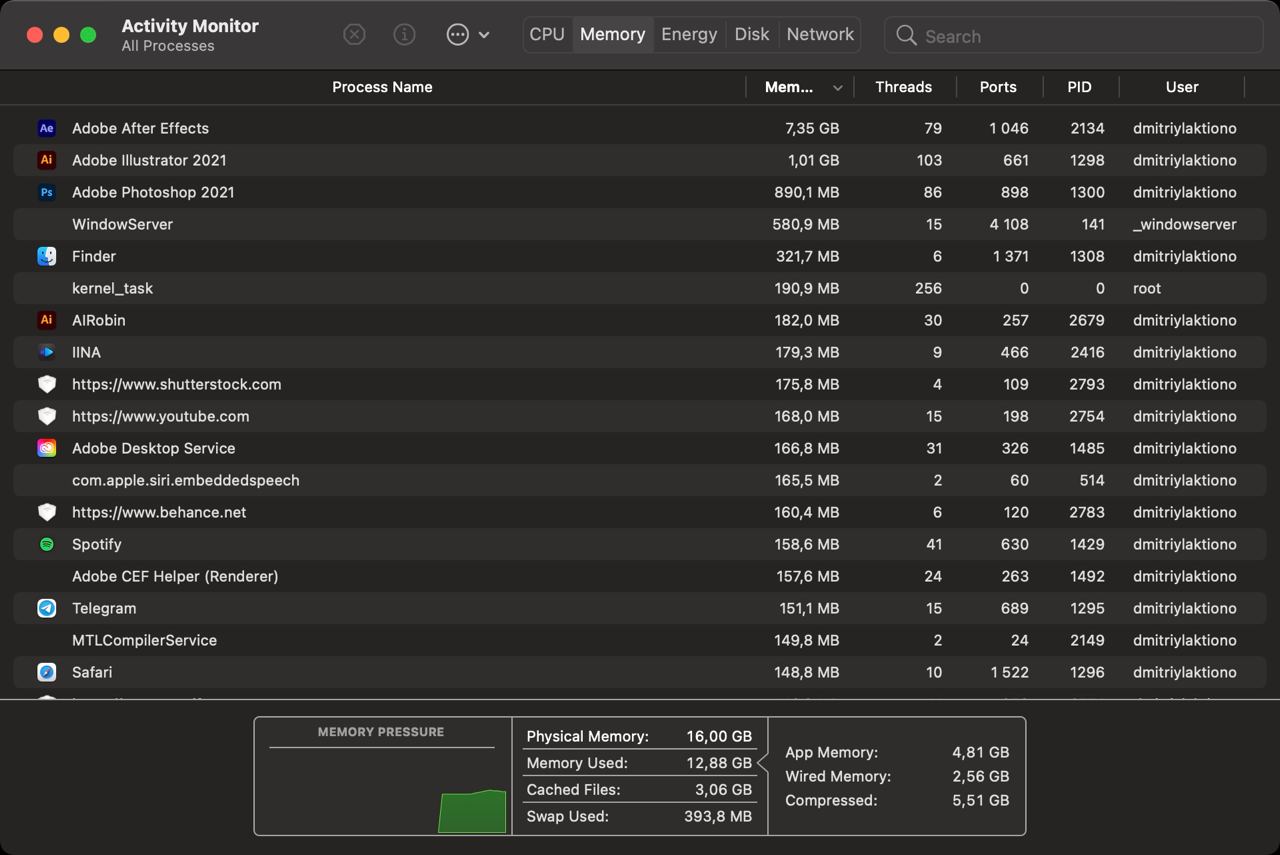Image resolution: width=1280 pixels, height=855 pixels.
Task: Click the Adobe Photoshop 2021 icon
Action: (x=46, y=192)
